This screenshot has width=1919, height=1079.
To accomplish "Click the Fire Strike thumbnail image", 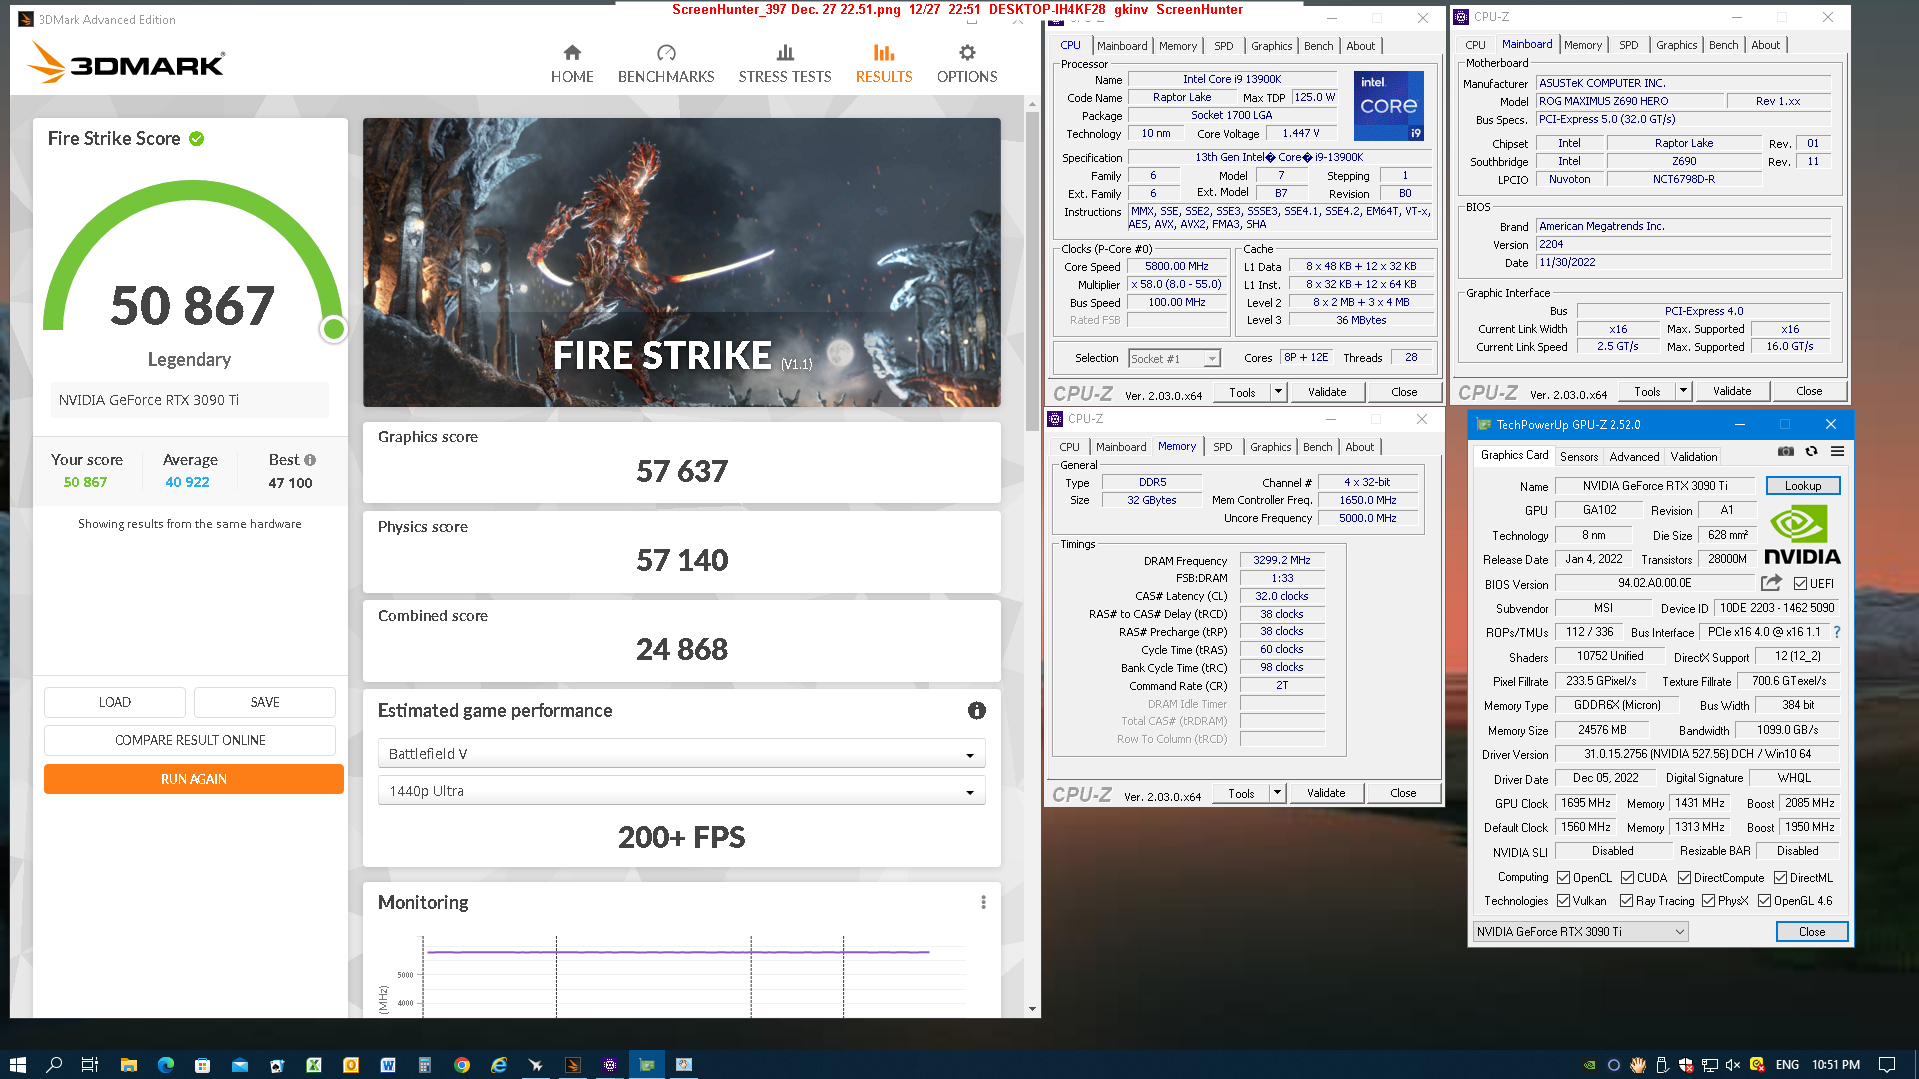I will coord(682,262).
